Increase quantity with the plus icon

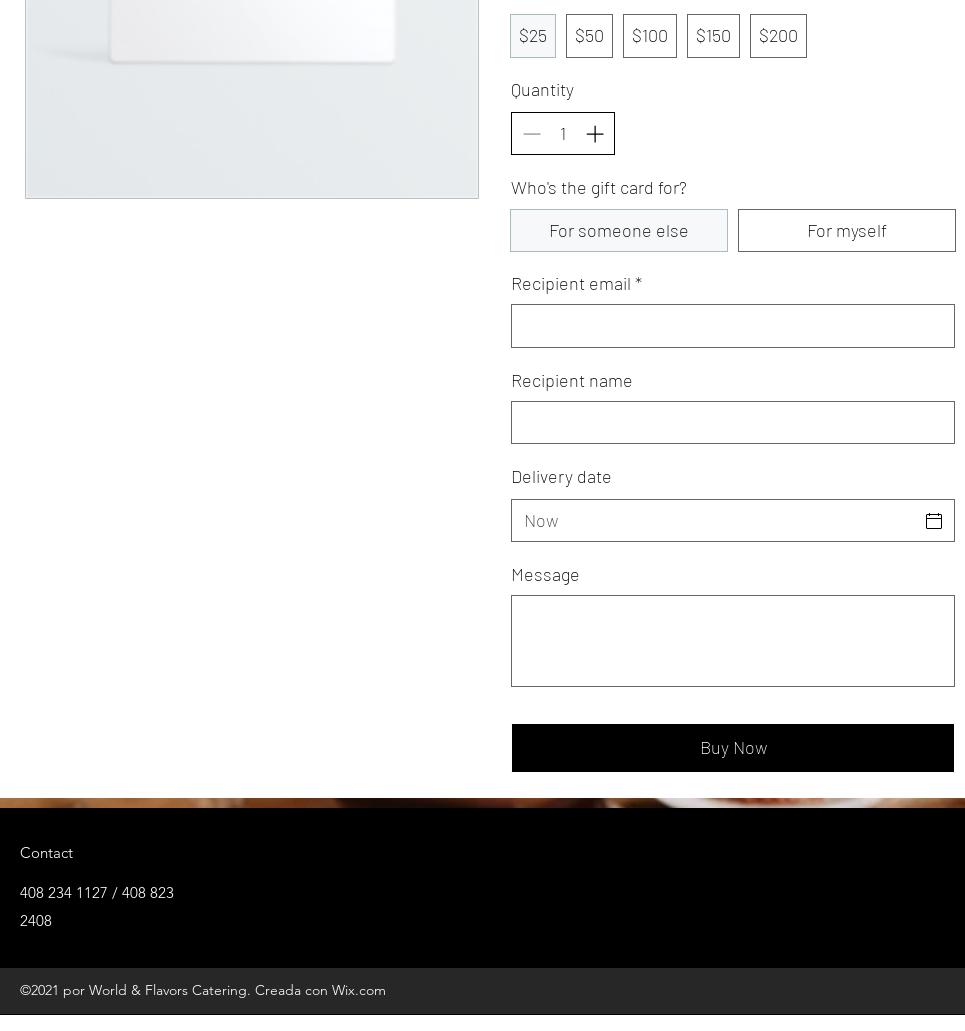pos(595,134)
